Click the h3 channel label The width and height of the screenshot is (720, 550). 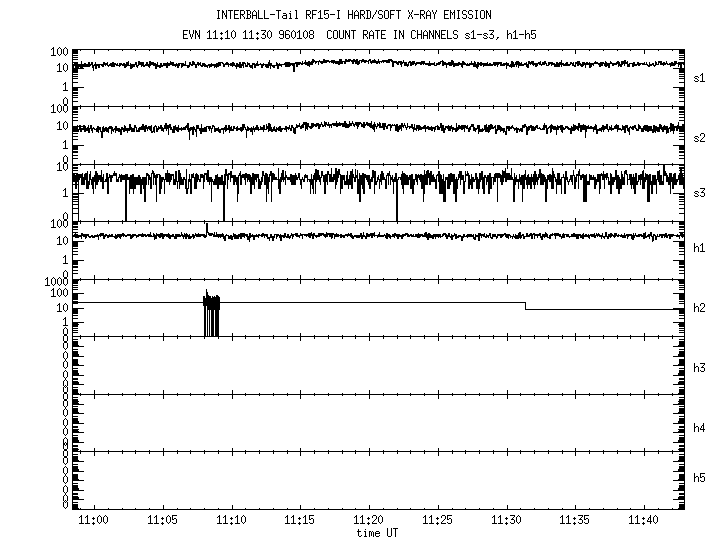pos(698,369)
